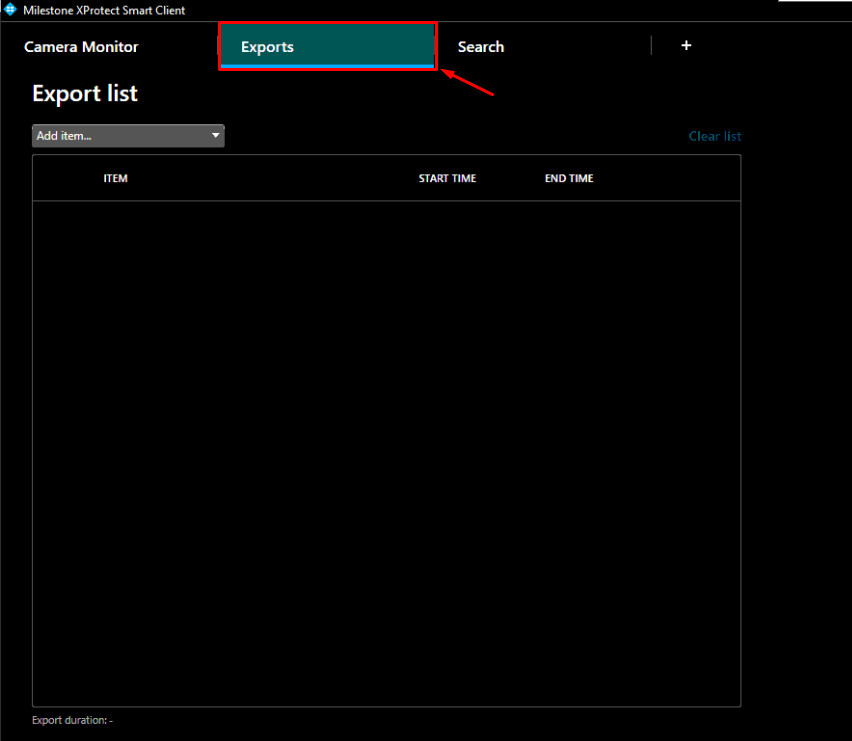Open the Add item... combo box
Image resolution: width=852 pixels, height=741 pixels.
coord(120,136)
